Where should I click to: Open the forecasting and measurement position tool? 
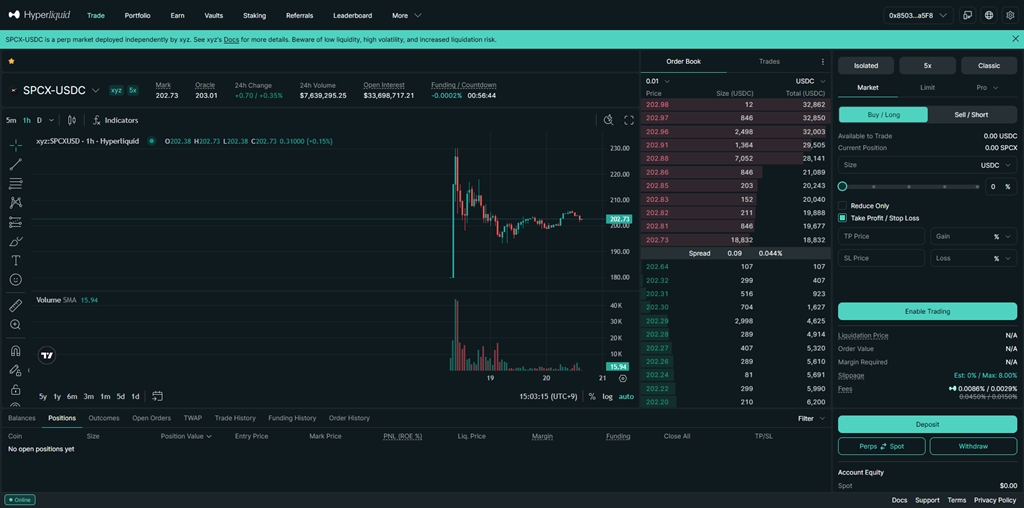(x=16, y=222)
